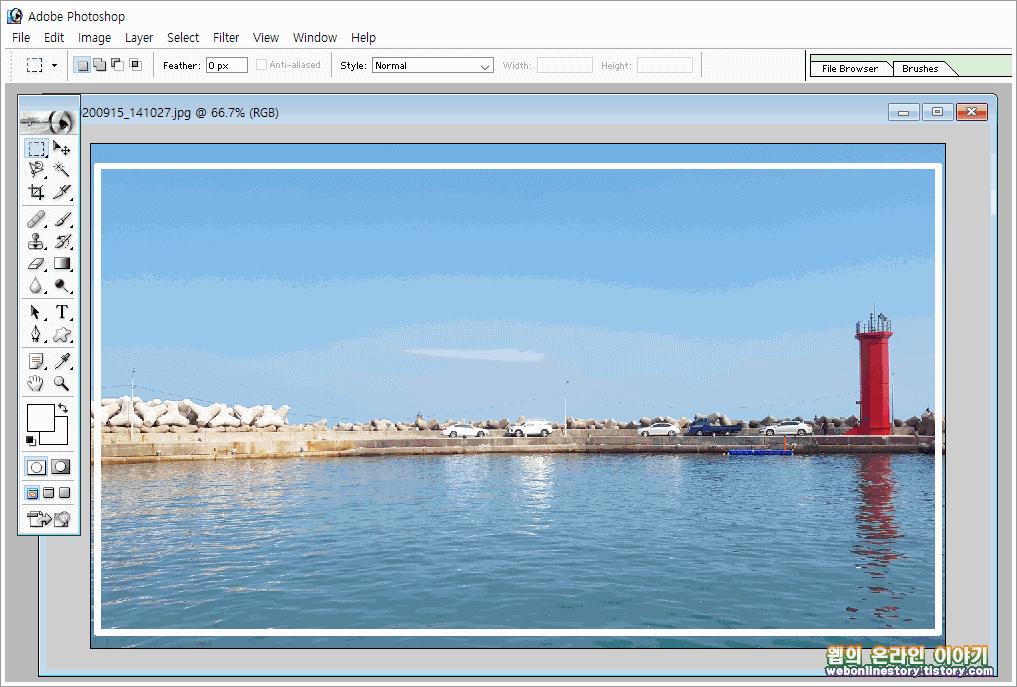
Task: Click the marquee tool preset icon in options bar
Action: point(34,66)
